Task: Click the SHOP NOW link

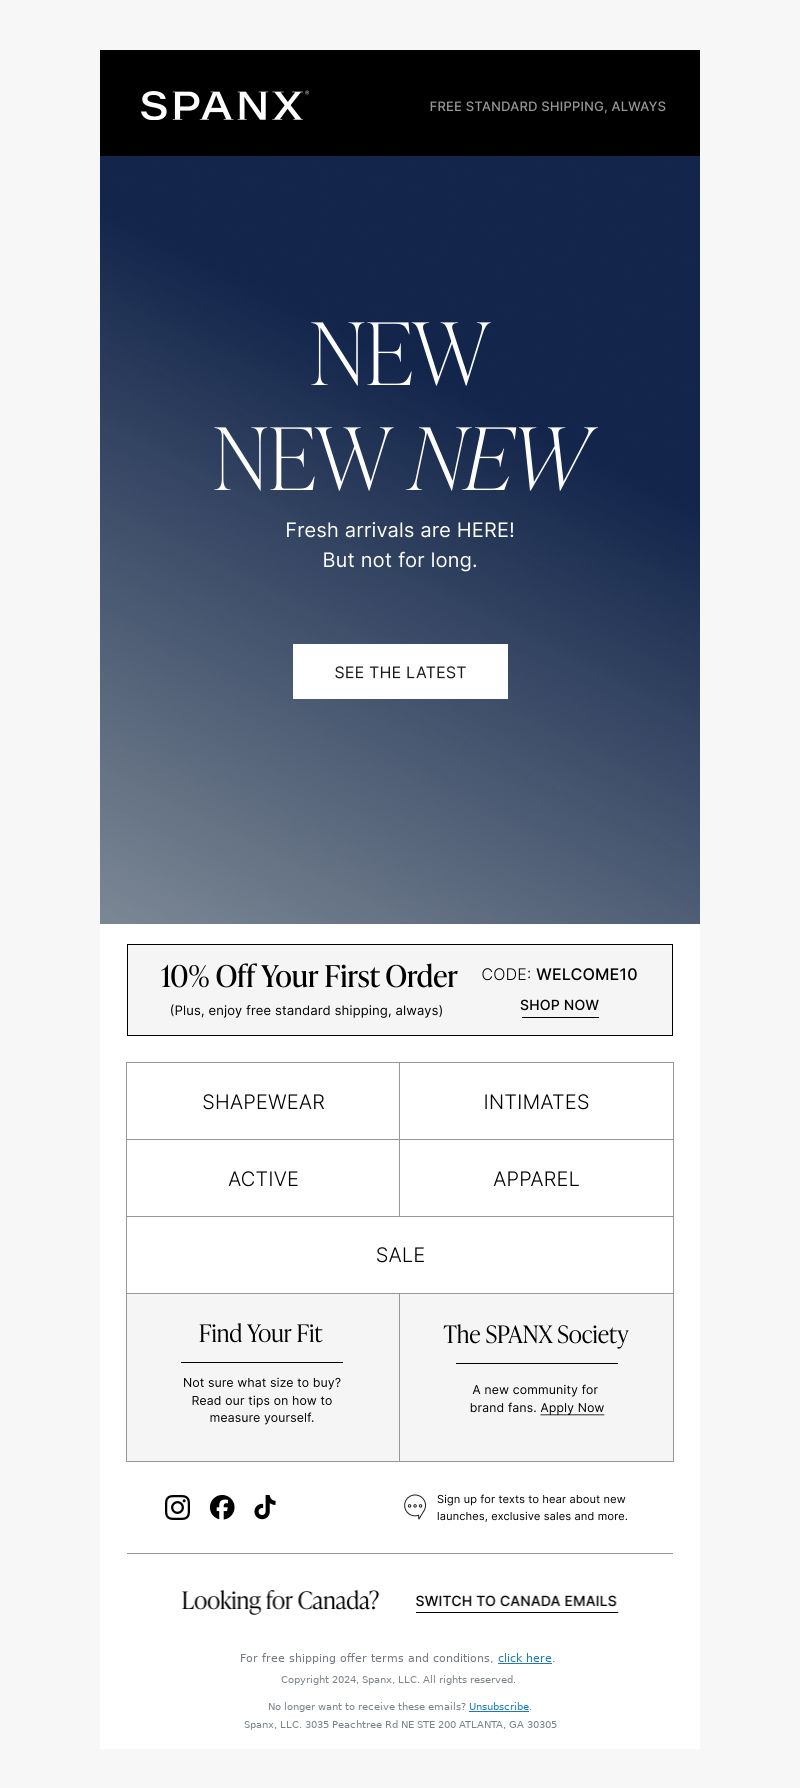Action: [x=559, y=1005]
